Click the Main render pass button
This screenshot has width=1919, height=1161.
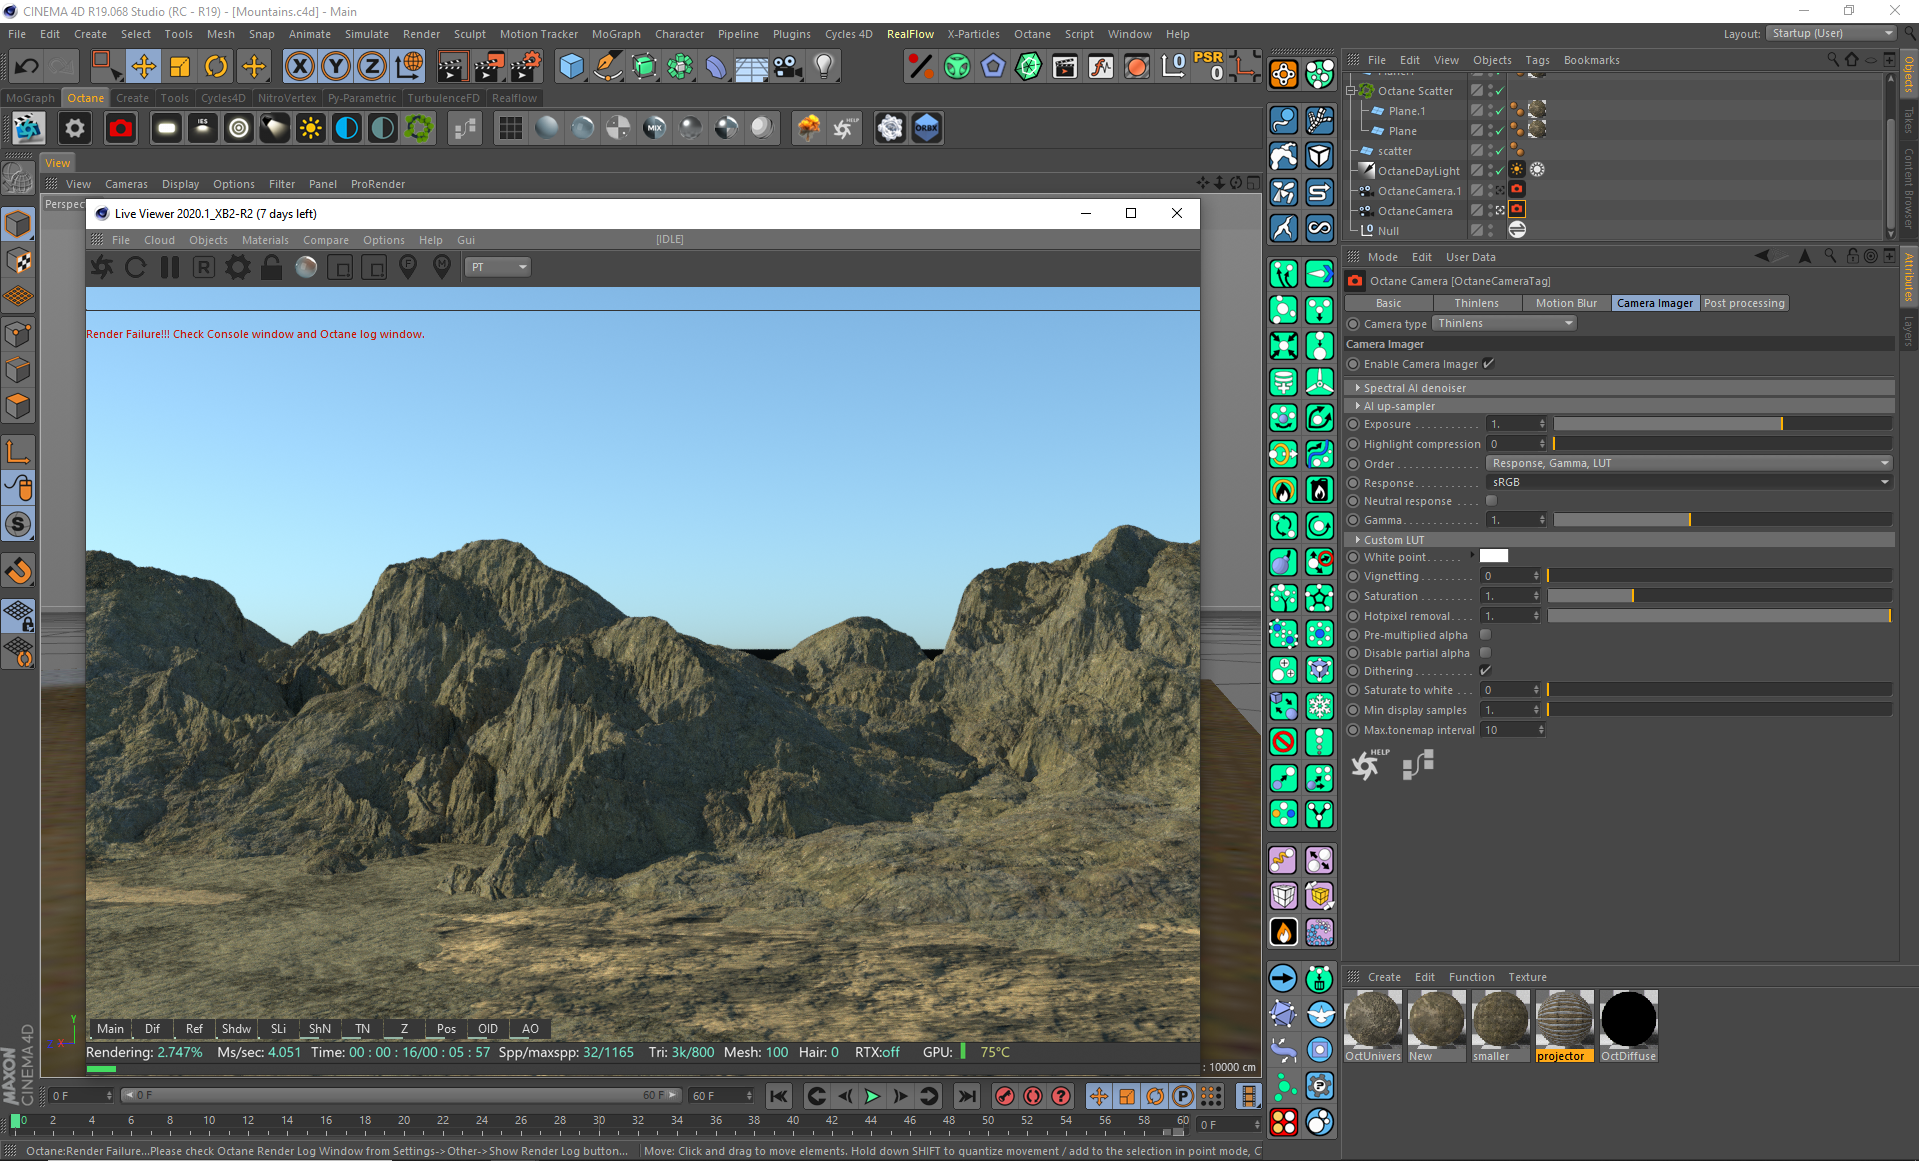(110, 1028)
